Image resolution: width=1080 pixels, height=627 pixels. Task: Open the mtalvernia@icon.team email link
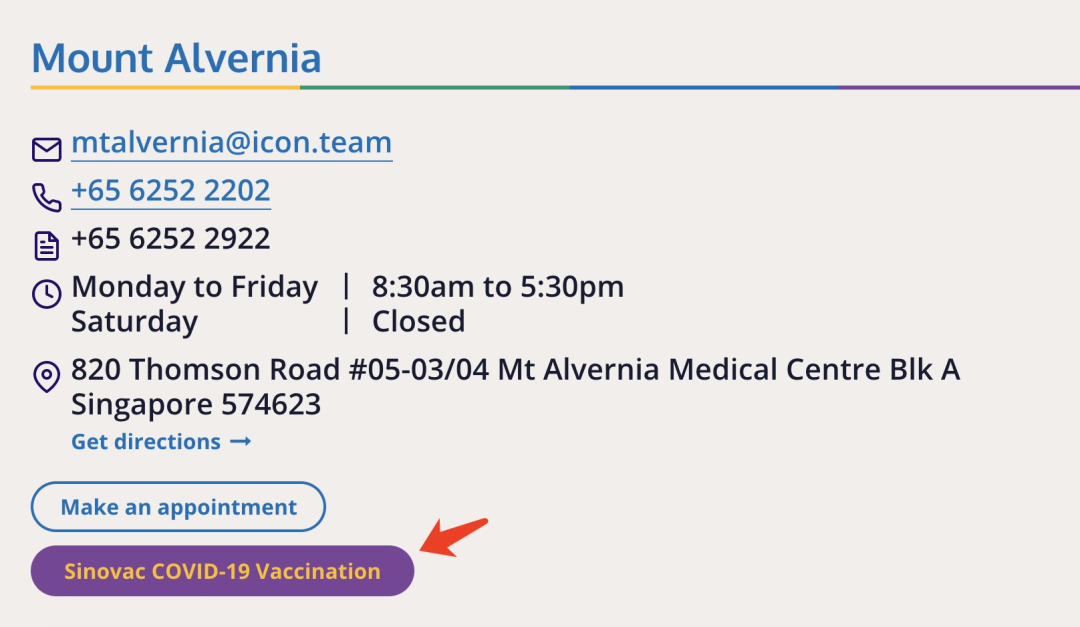(231, 143)
